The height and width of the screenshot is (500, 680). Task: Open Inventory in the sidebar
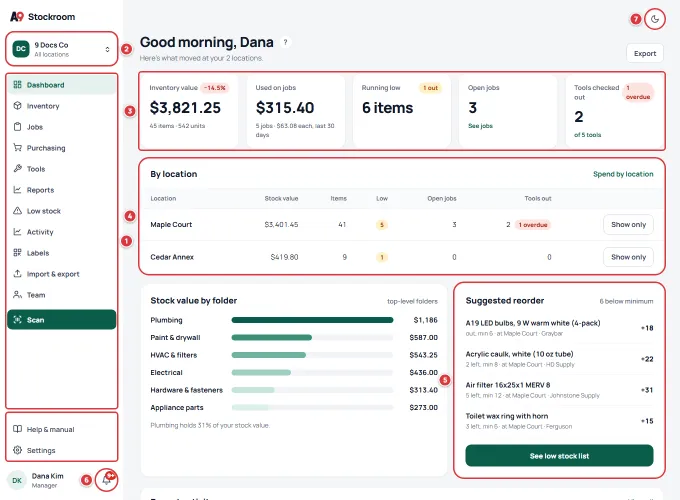62,106
